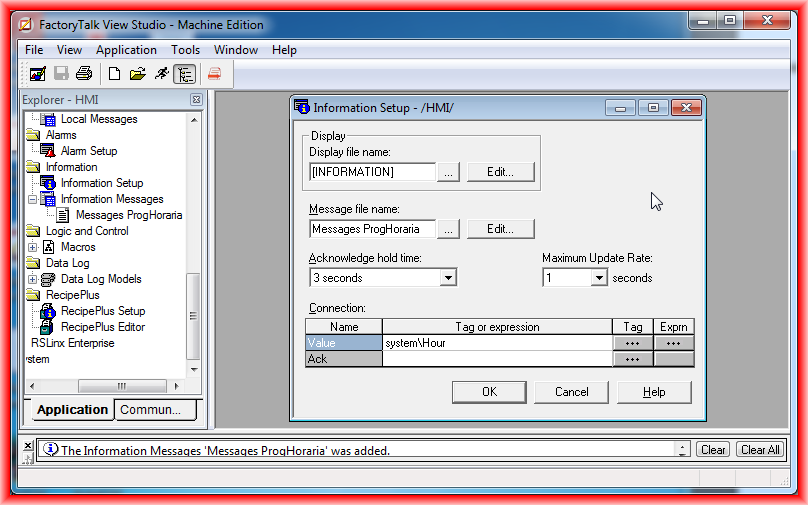Expand the Data Log Models node
This screenshot has height=505, width=808.
pyautogui.click(x=33, y=279)
